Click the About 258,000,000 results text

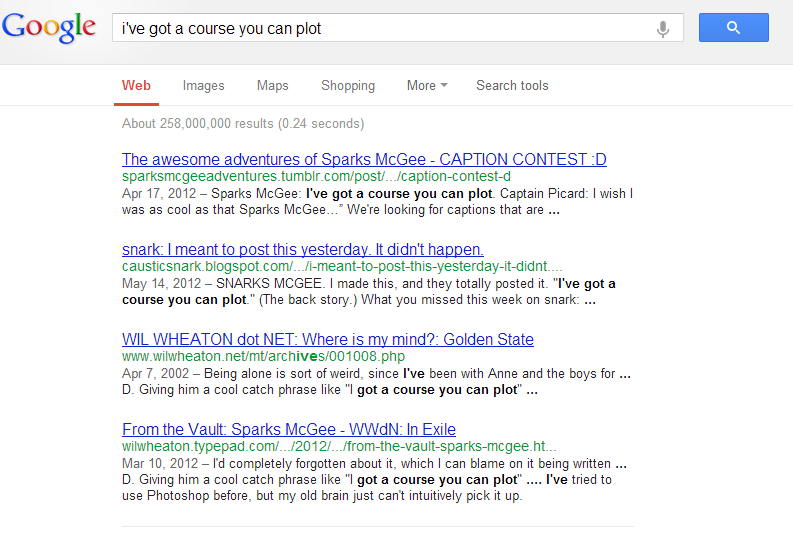(x=243, y=123)
